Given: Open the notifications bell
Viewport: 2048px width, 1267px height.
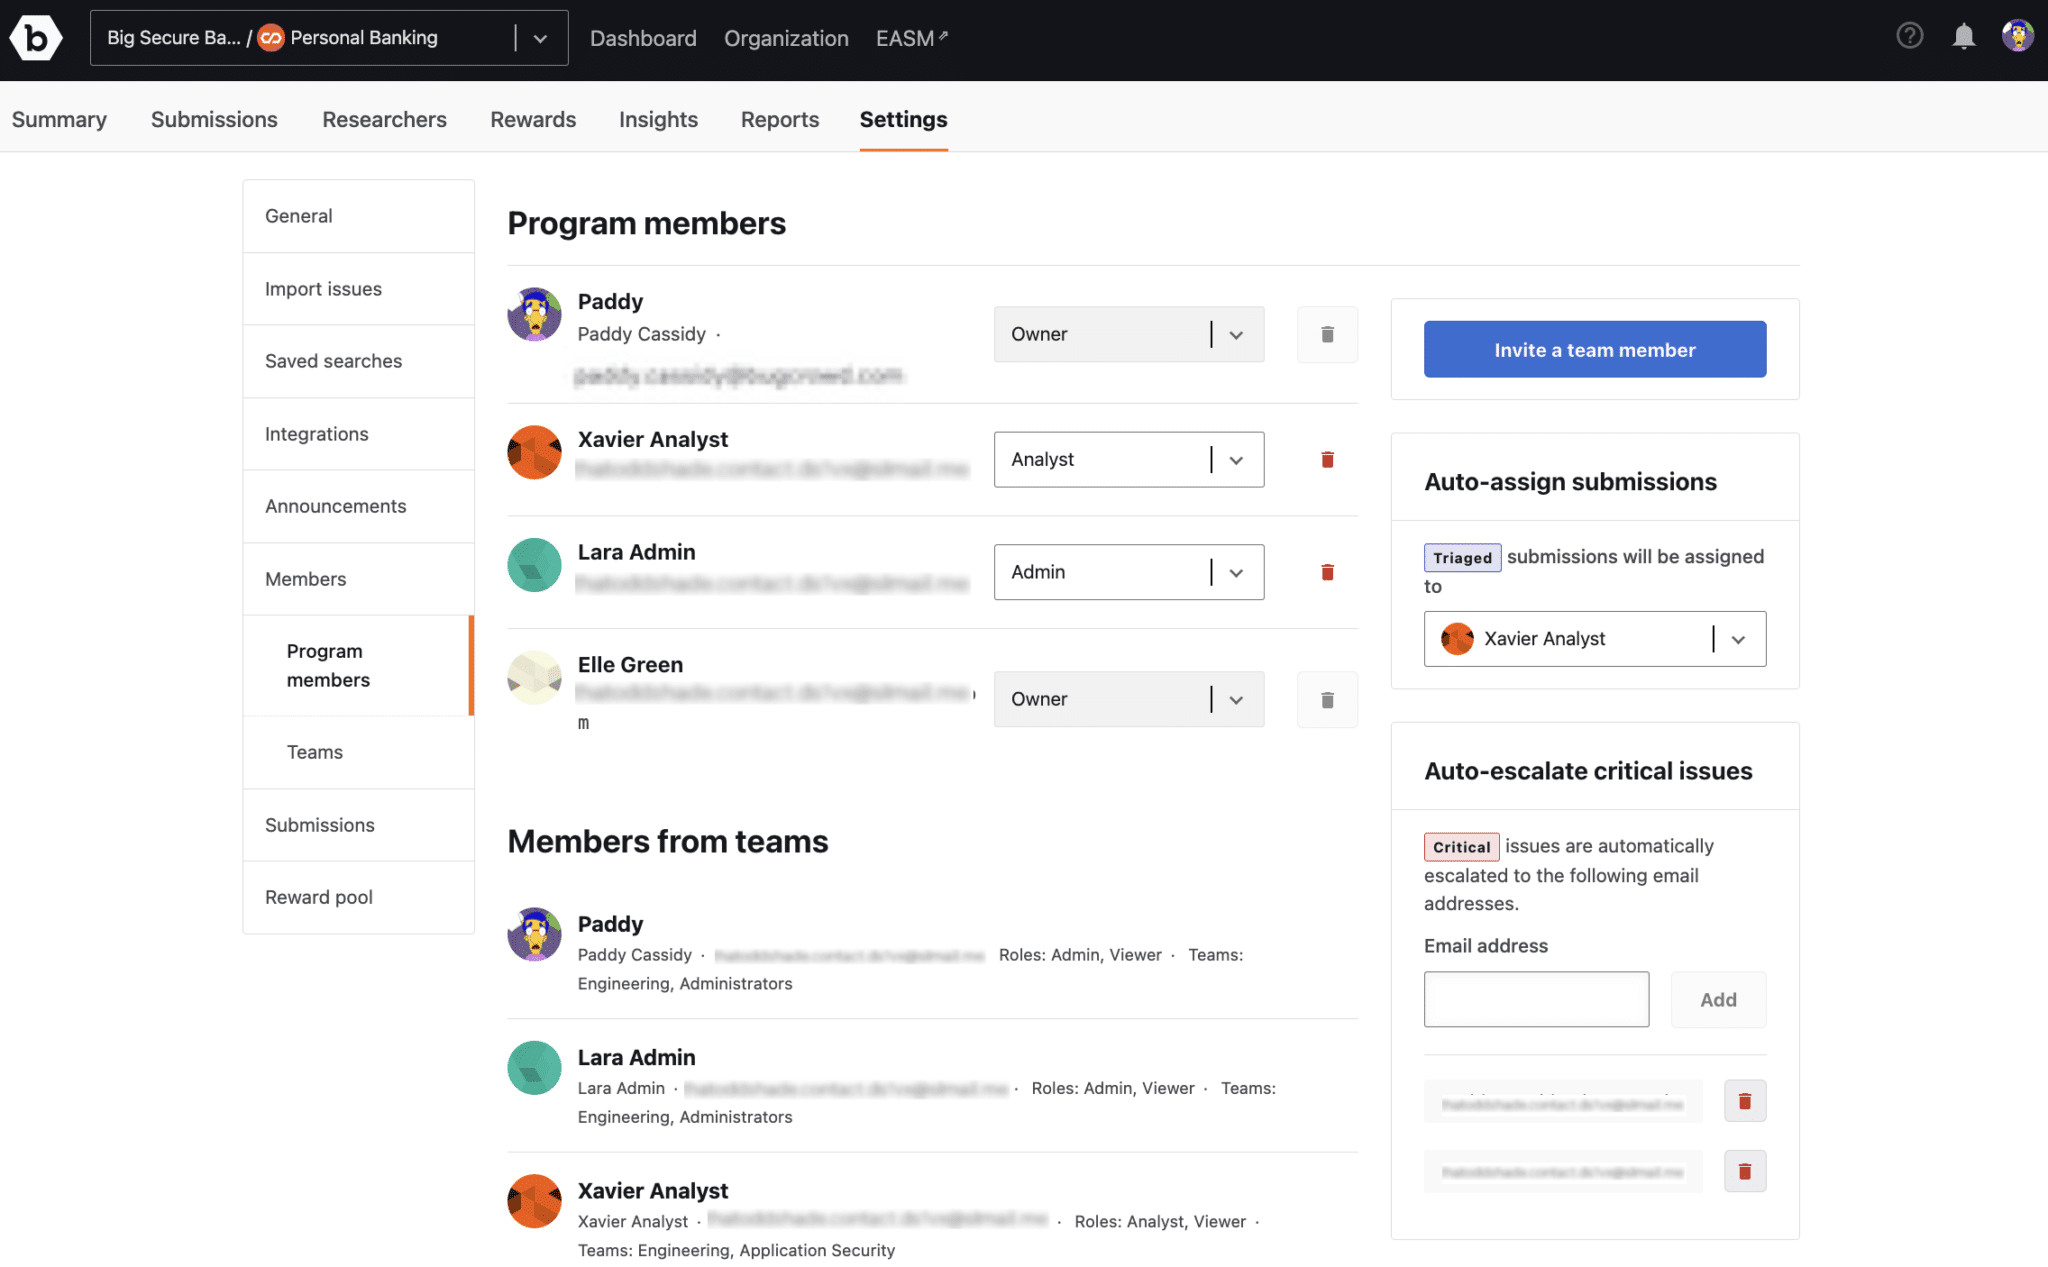Looking at the screenshot, I should 1963,36.
